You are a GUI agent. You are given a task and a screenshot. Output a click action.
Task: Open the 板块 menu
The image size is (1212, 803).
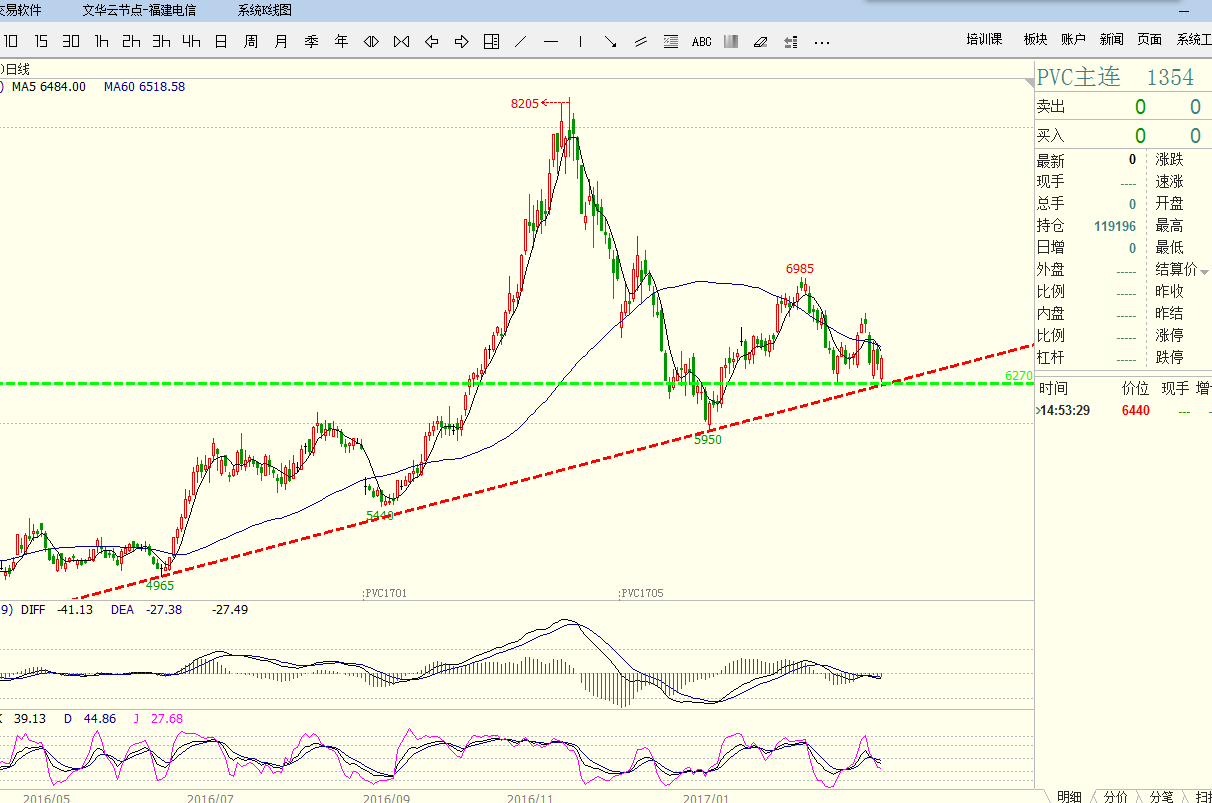point(1035,40)
